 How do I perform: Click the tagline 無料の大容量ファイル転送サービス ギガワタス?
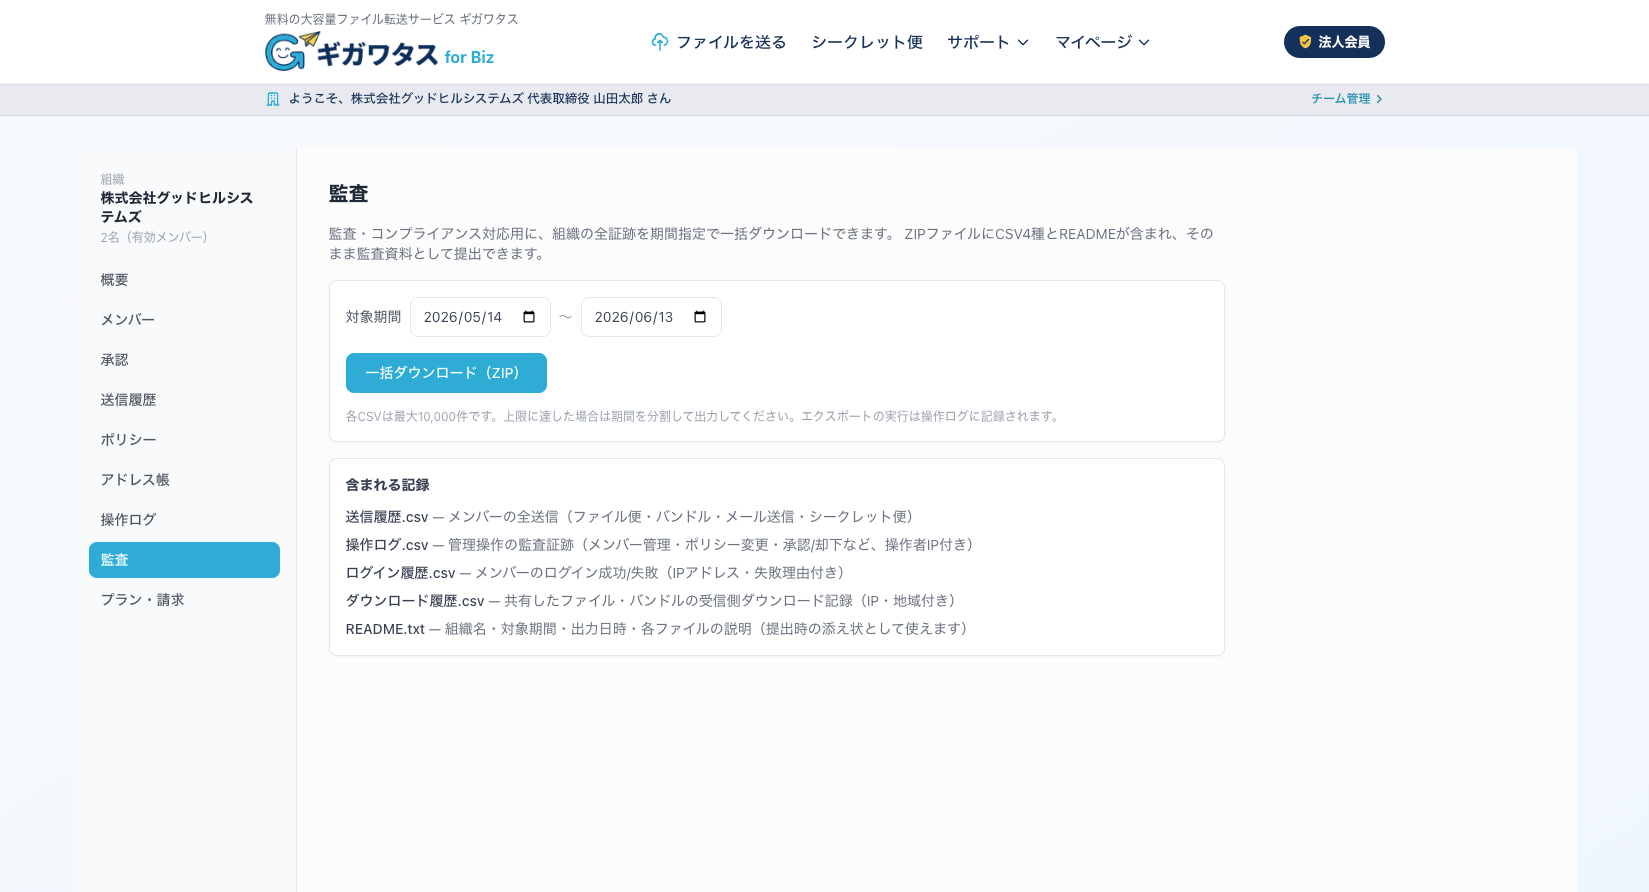(391, 19)
